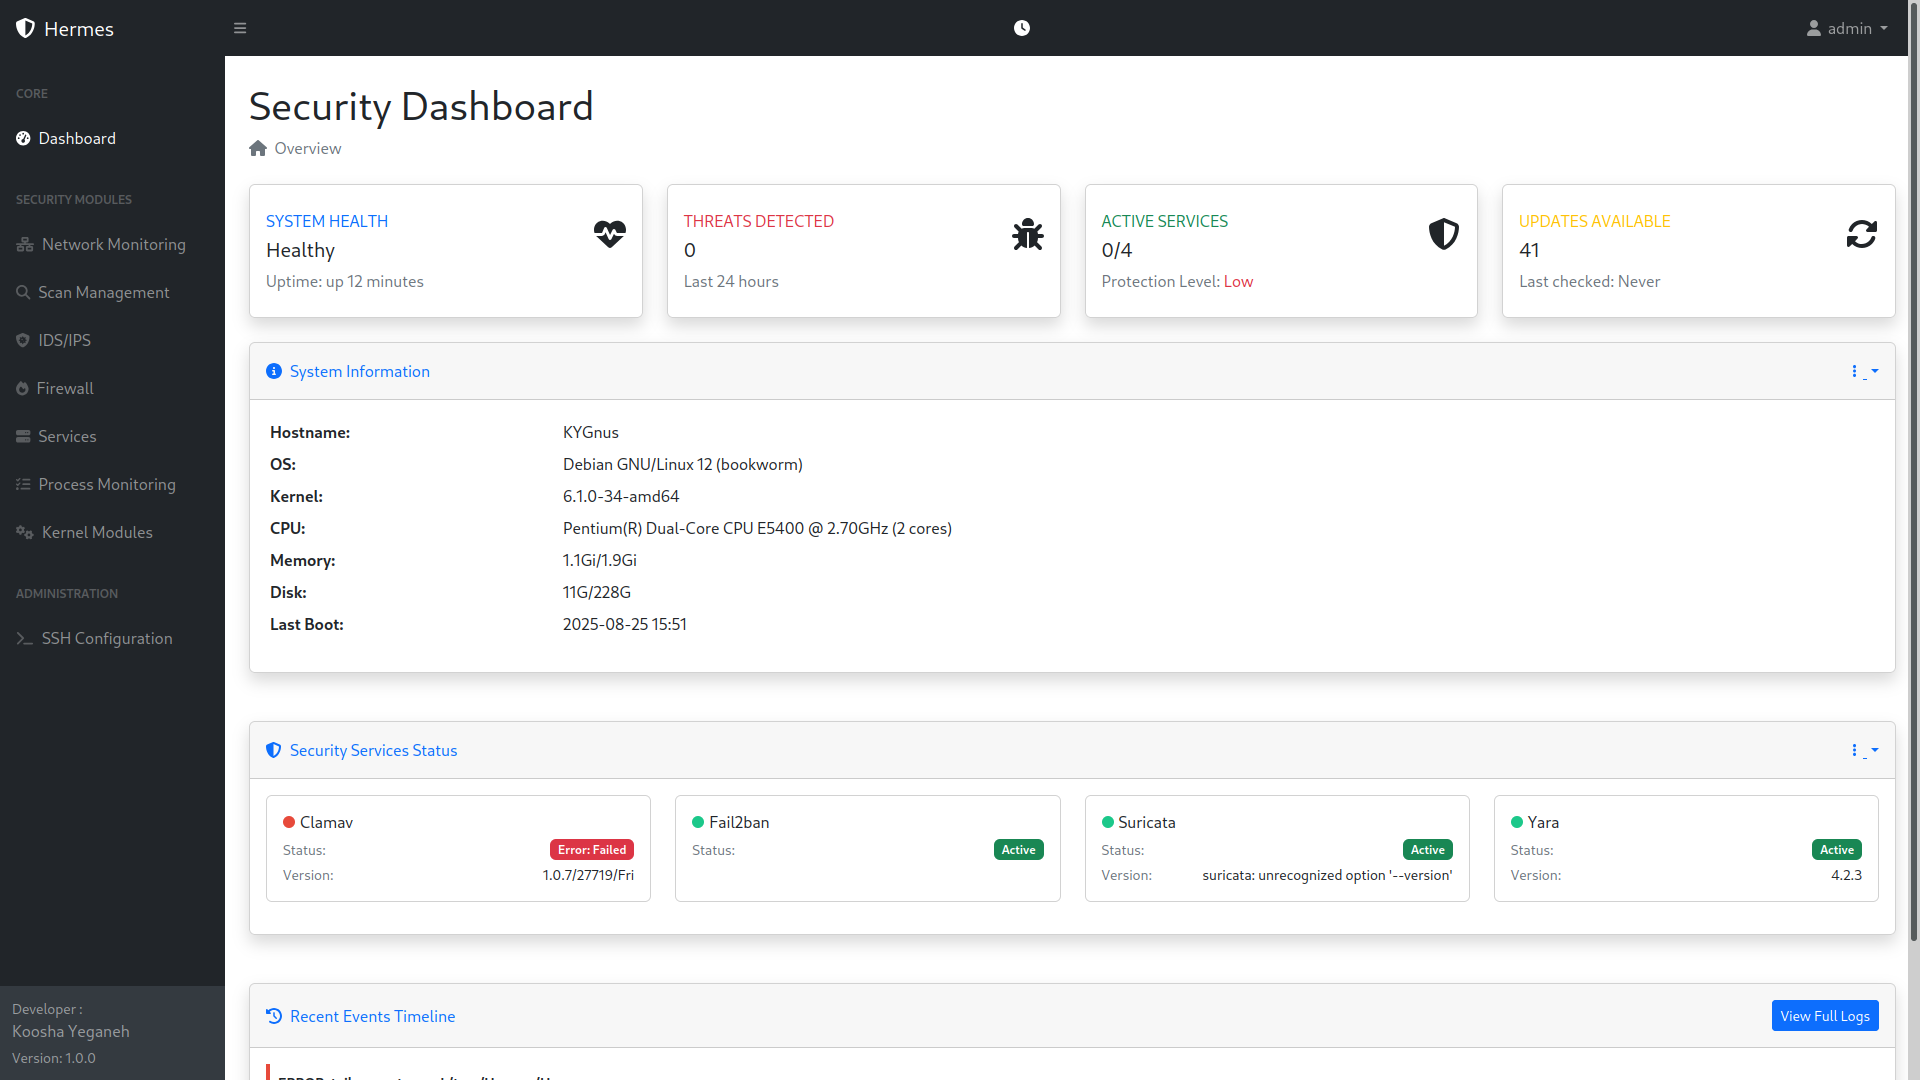
Task: Click the View Full Logs button
Action: pos(1825,1015)
